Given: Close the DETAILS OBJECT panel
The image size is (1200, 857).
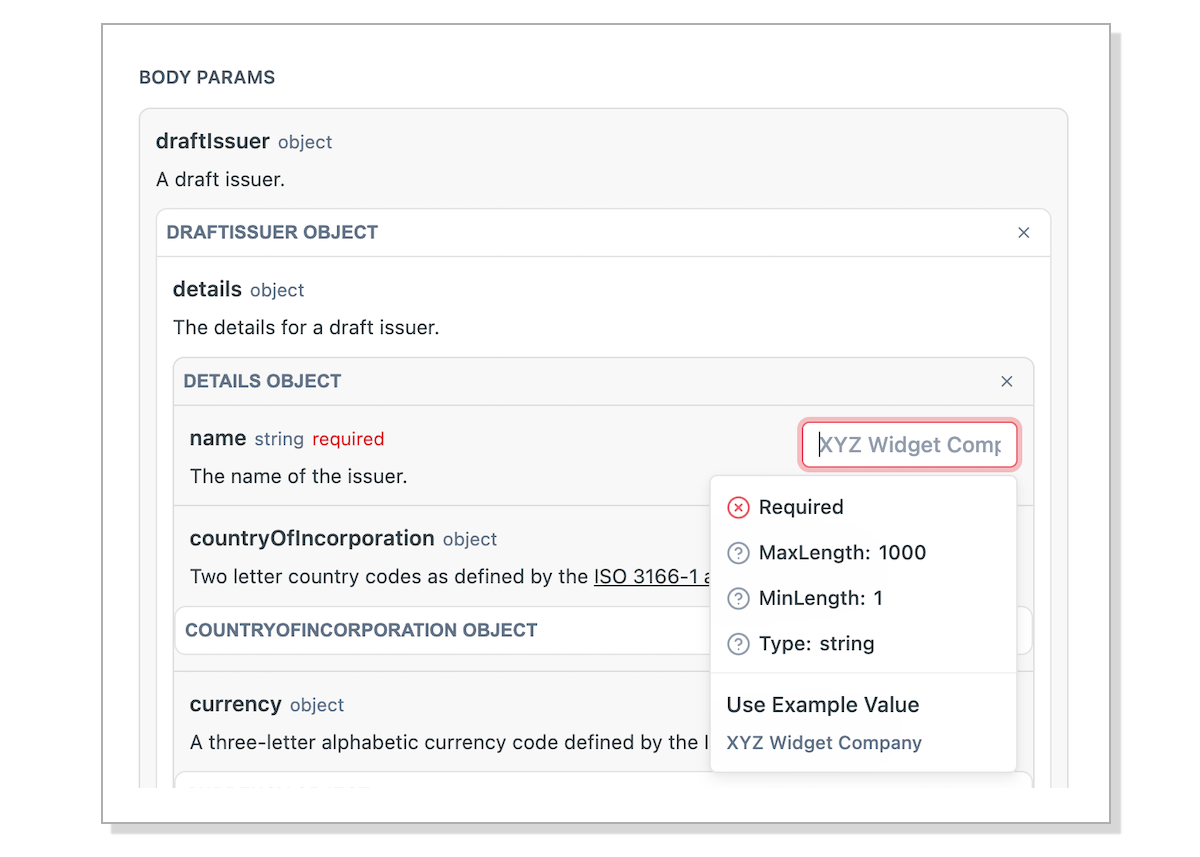Looking at the screenshot, I should coord(1006,381).
